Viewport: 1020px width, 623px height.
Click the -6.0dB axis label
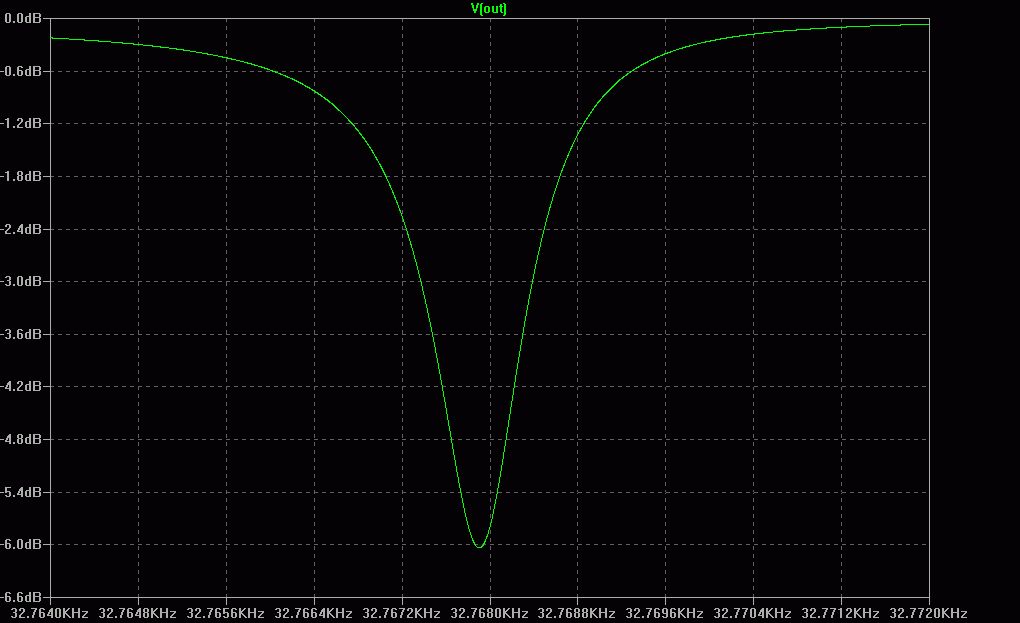click(21, 544)
